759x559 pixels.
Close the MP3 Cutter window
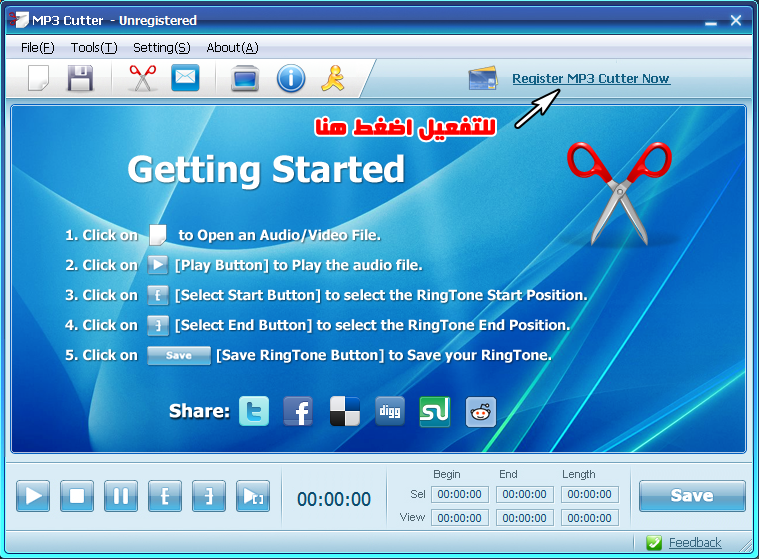point(736,20)
